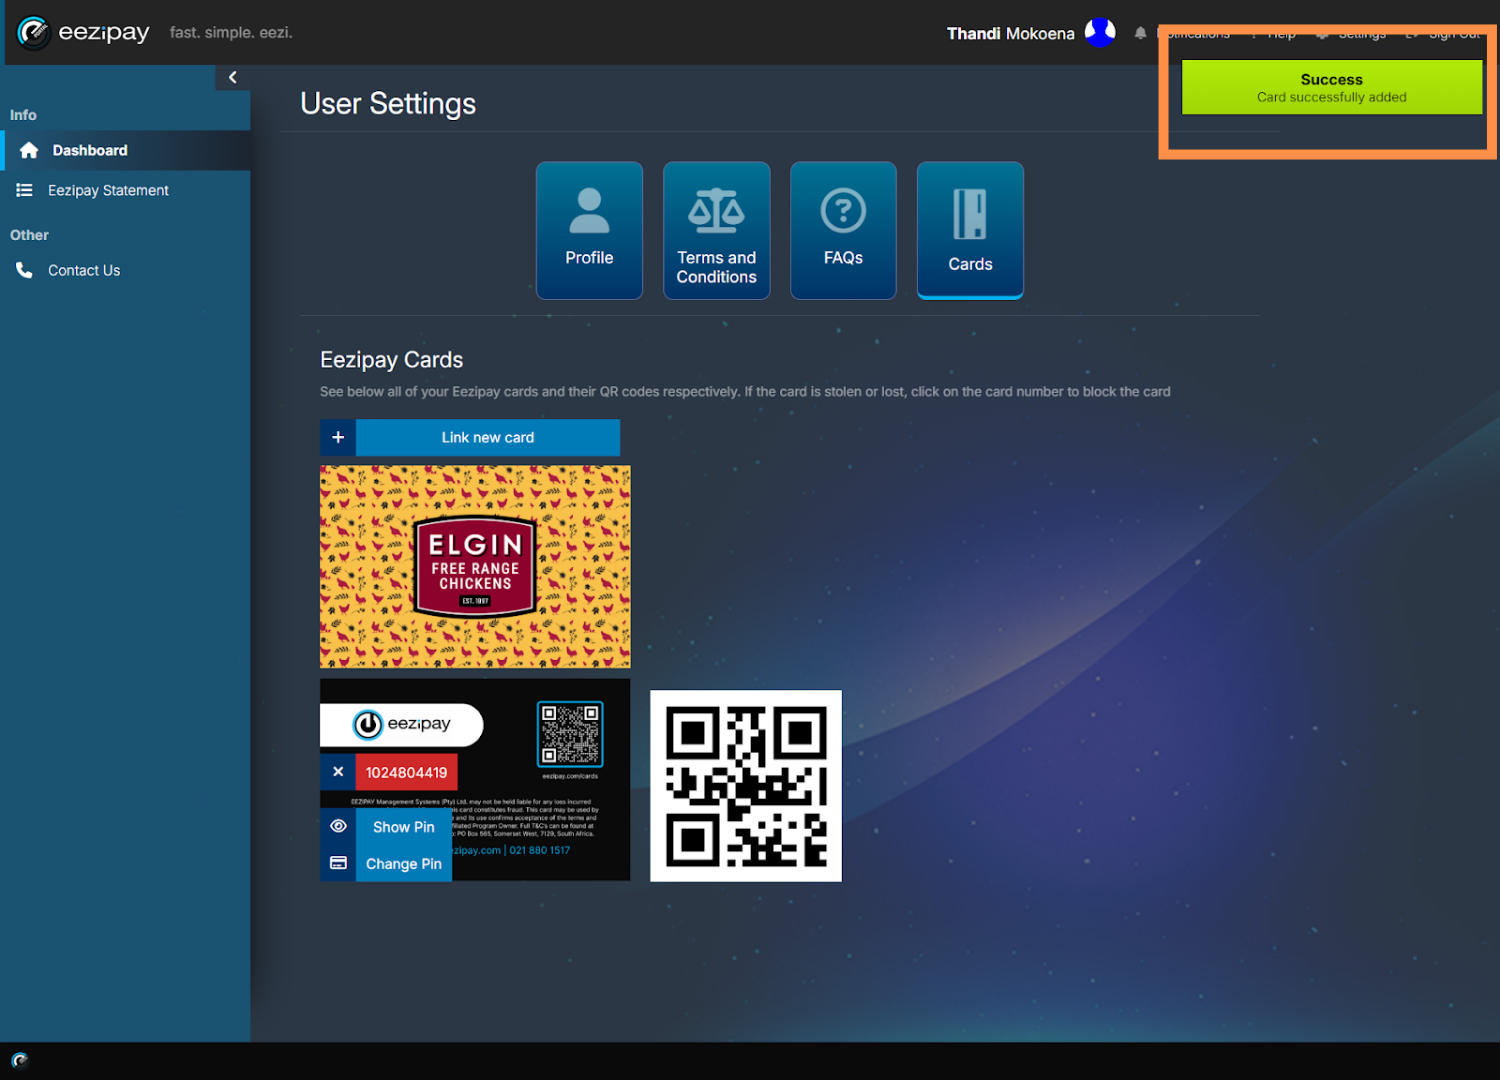Click the Thandi Mokoena user avatar
Viewport: 1500px width, 1080px height.
(1100, 33)
